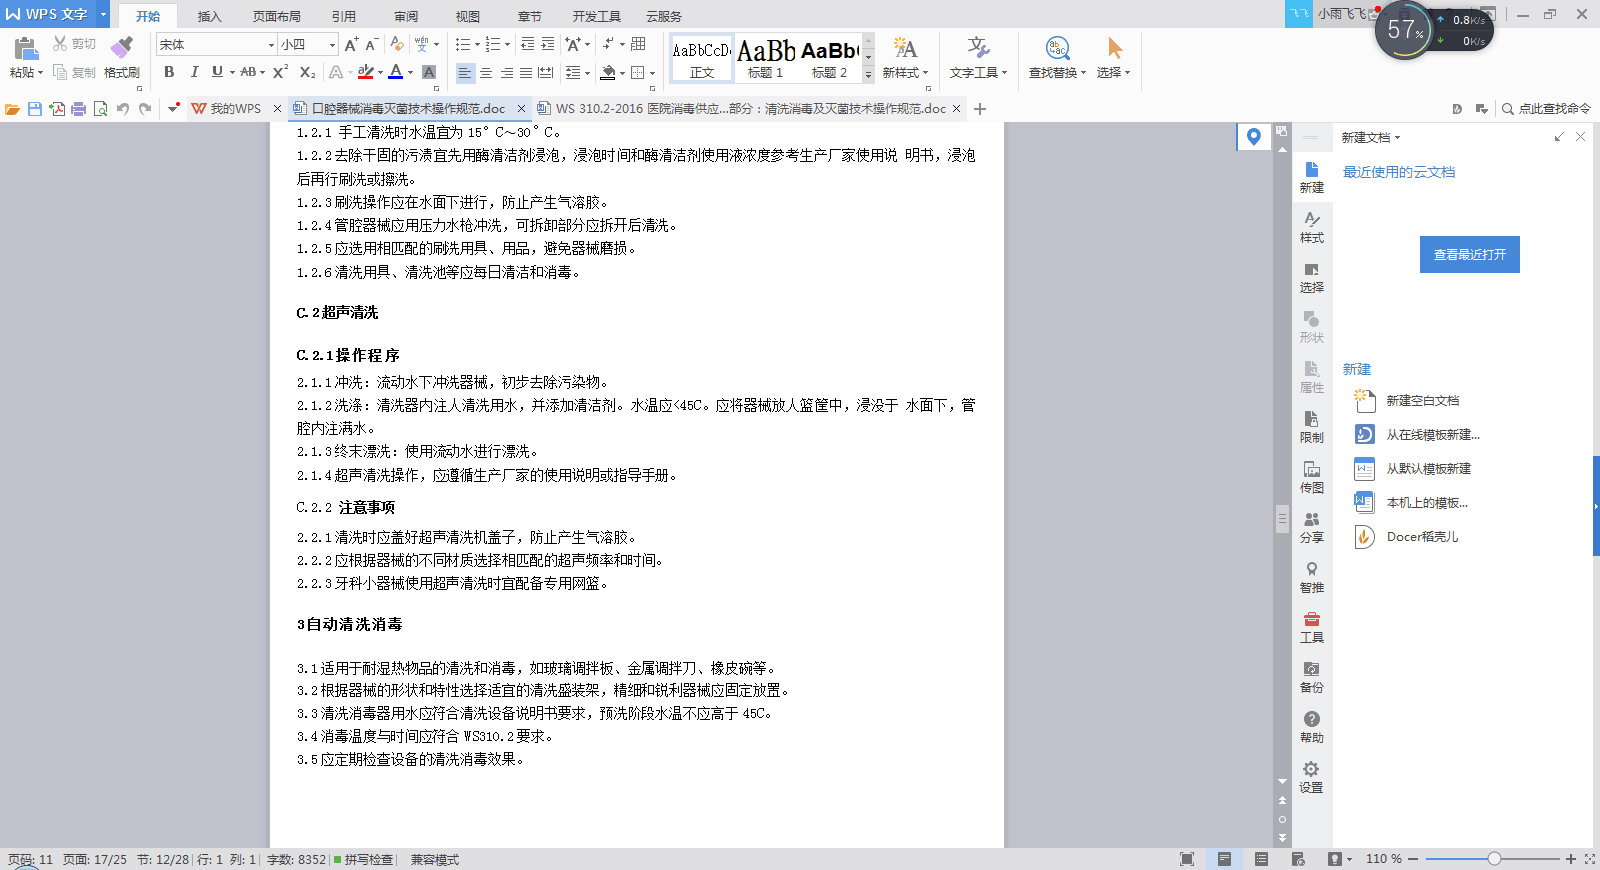Open the Tools (工具) sidebar panel
This screenshot has height=870, width=1600.
1311,627
